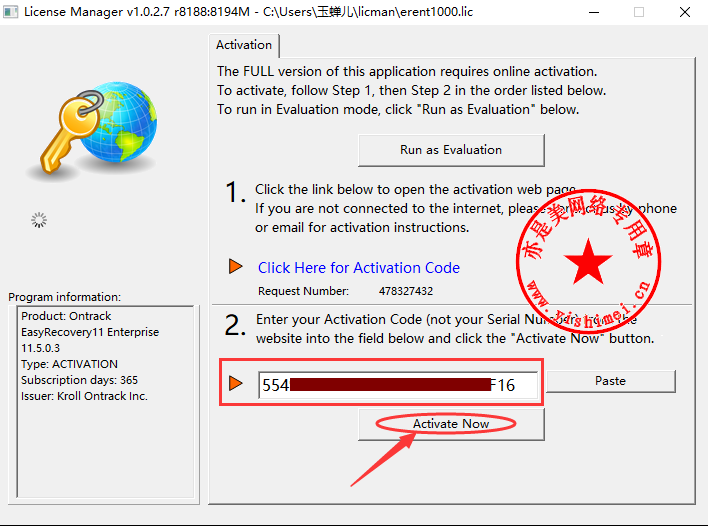Click the orange arrow beside the code field
This screenshot has height=526, width=708.
(x=236, y=383)
